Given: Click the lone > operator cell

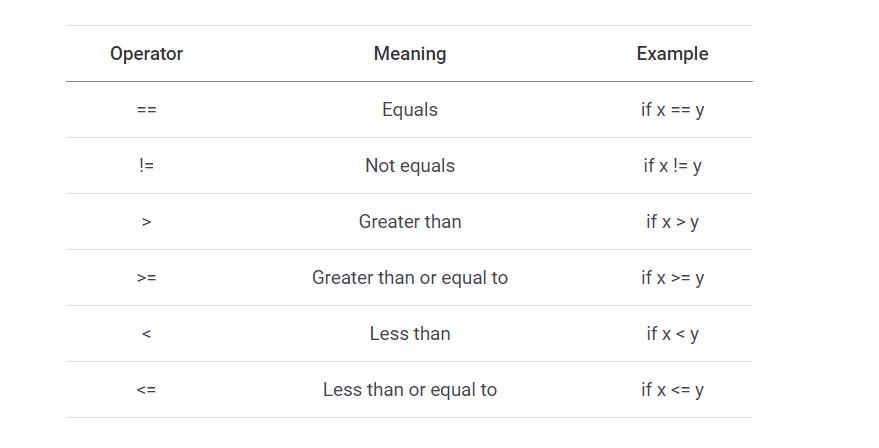Looking at the screenshot, I should pyautogui.click(x=146, y=222).
